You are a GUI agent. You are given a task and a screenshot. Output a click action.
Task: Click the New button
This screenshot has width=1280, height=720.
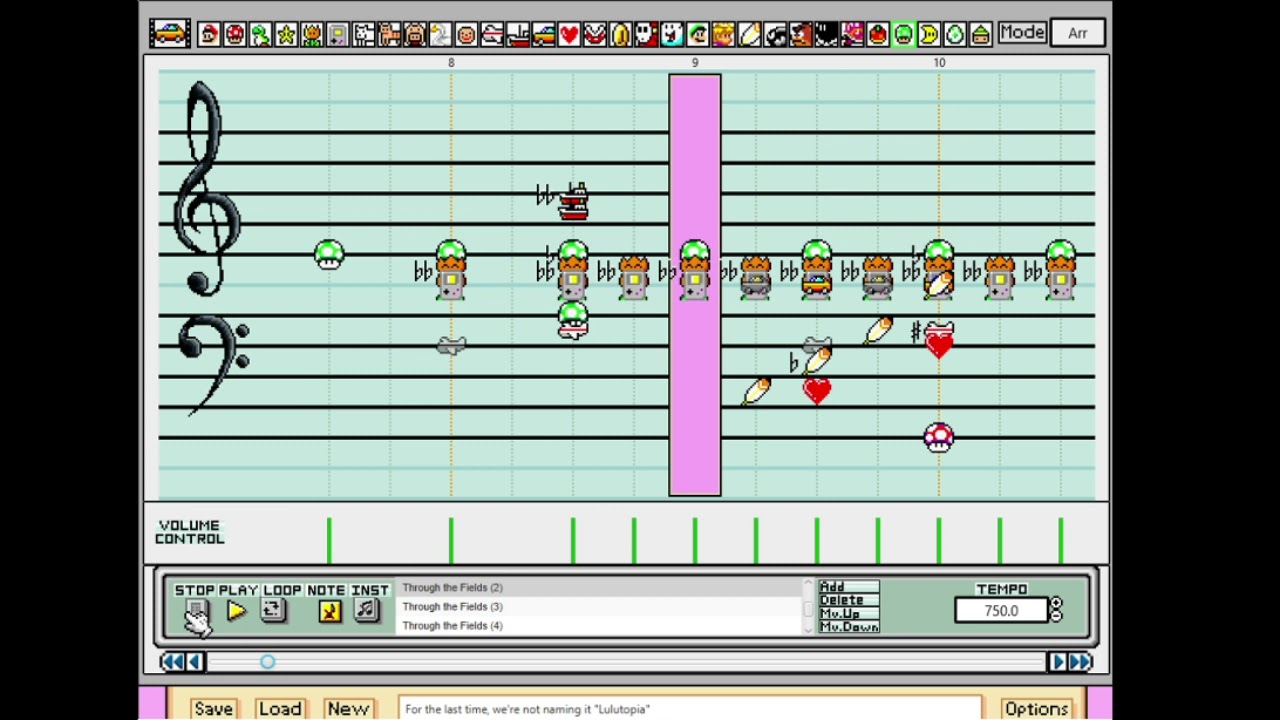pyautogui.click(x=348, y=708)
